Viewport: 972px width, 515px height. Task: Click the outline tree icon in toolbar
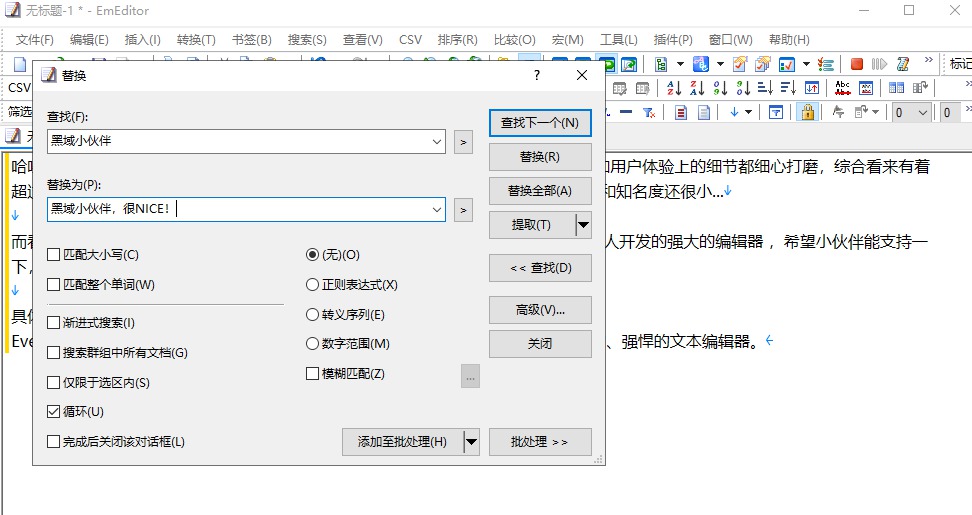(661, 64)
